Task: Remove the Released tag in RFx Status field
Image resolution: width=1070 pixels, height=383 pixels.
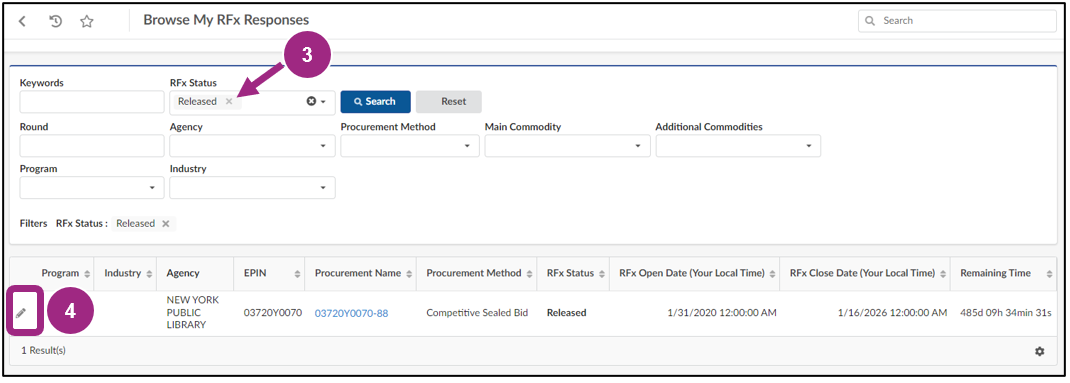Action: [x=229, y=101]
